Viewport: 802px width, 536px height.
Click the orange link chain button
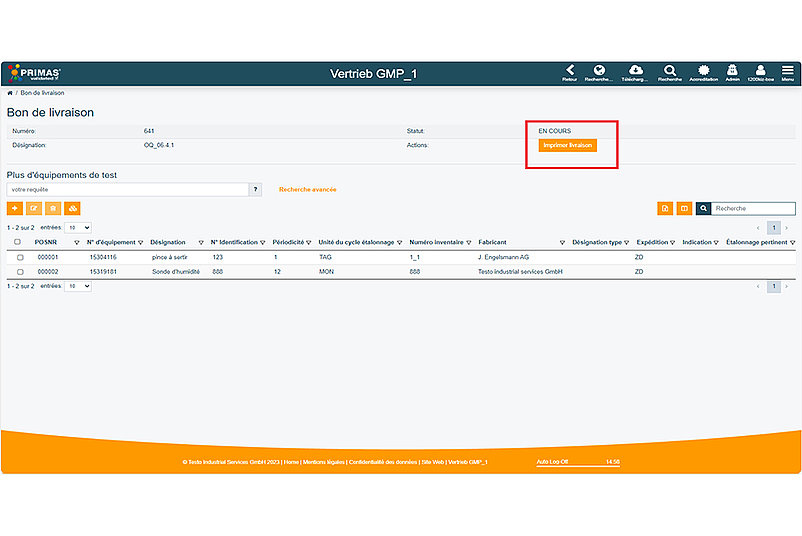pos(73,208)
